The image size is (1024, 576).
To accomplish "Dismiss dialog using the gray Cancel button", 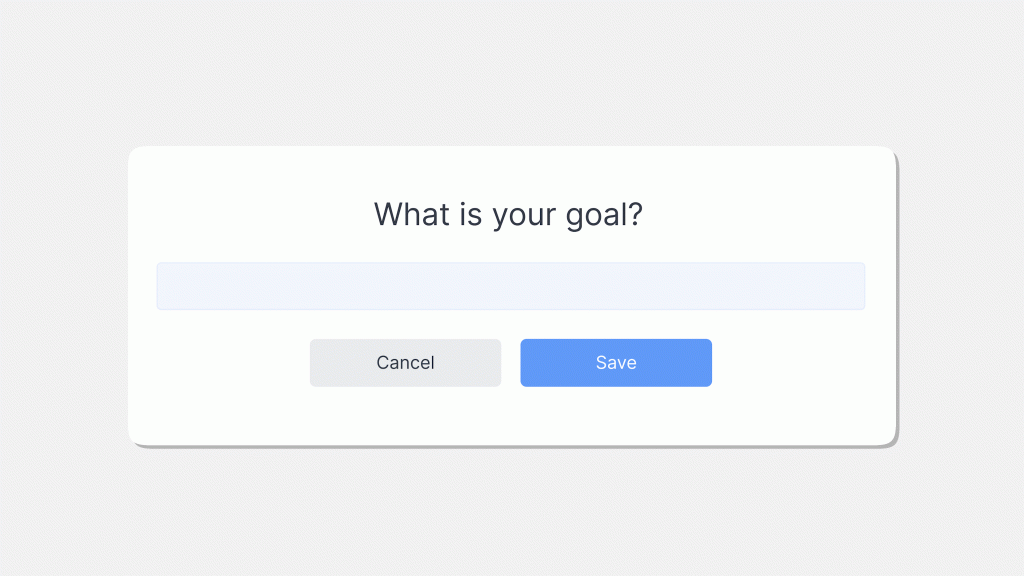I will [x=406, y=362].
